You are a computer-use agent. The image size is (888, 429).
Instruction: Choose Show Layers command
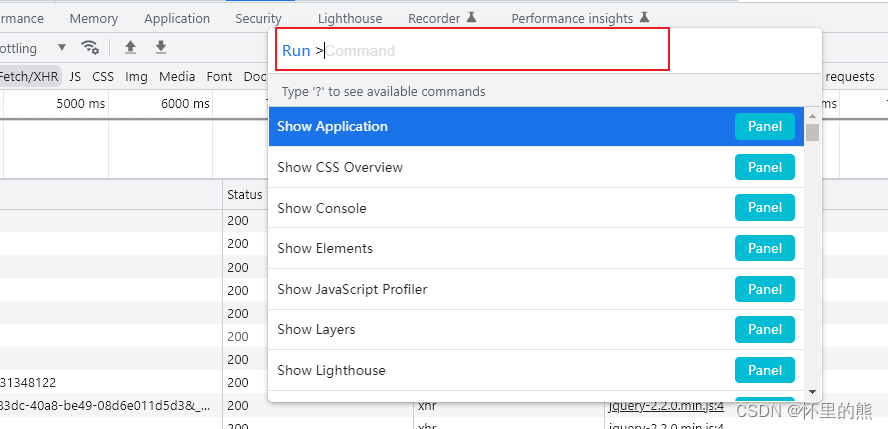[x=536, y=329]
